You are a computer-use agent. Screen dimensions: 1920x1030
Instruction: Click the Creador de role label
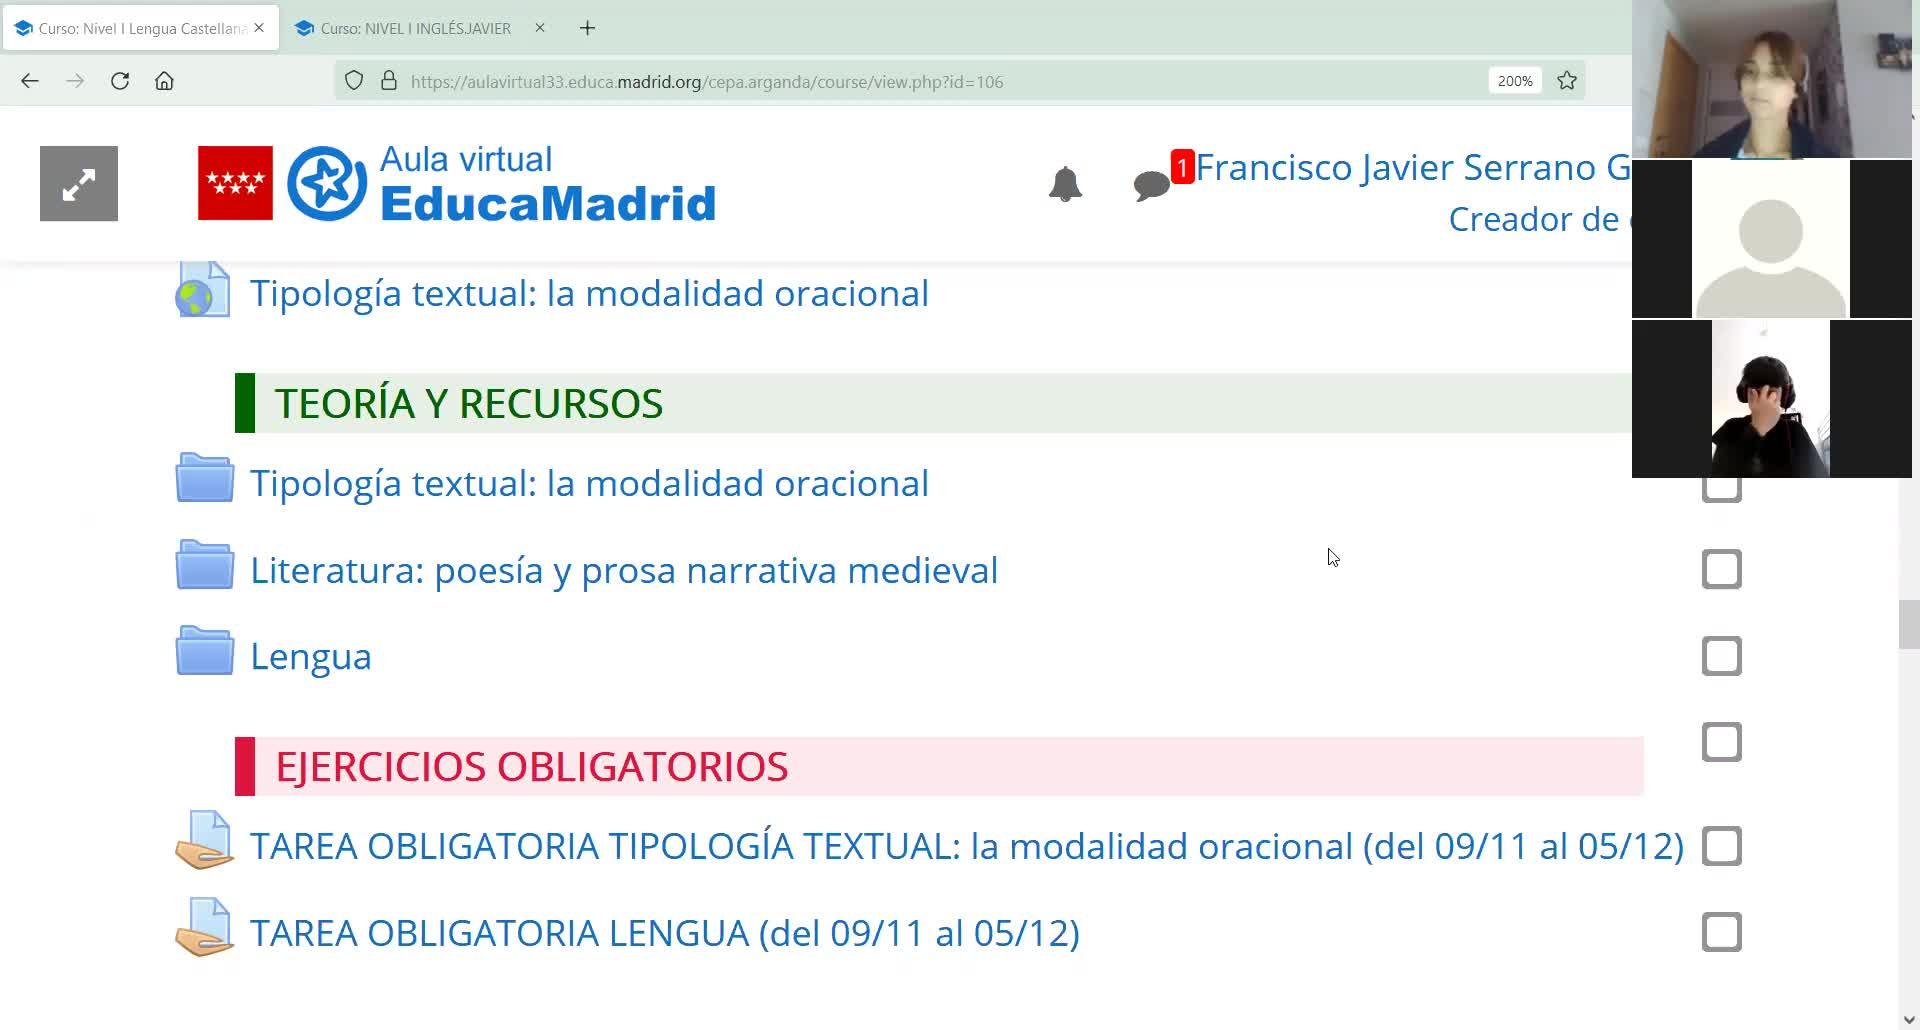1539,219
